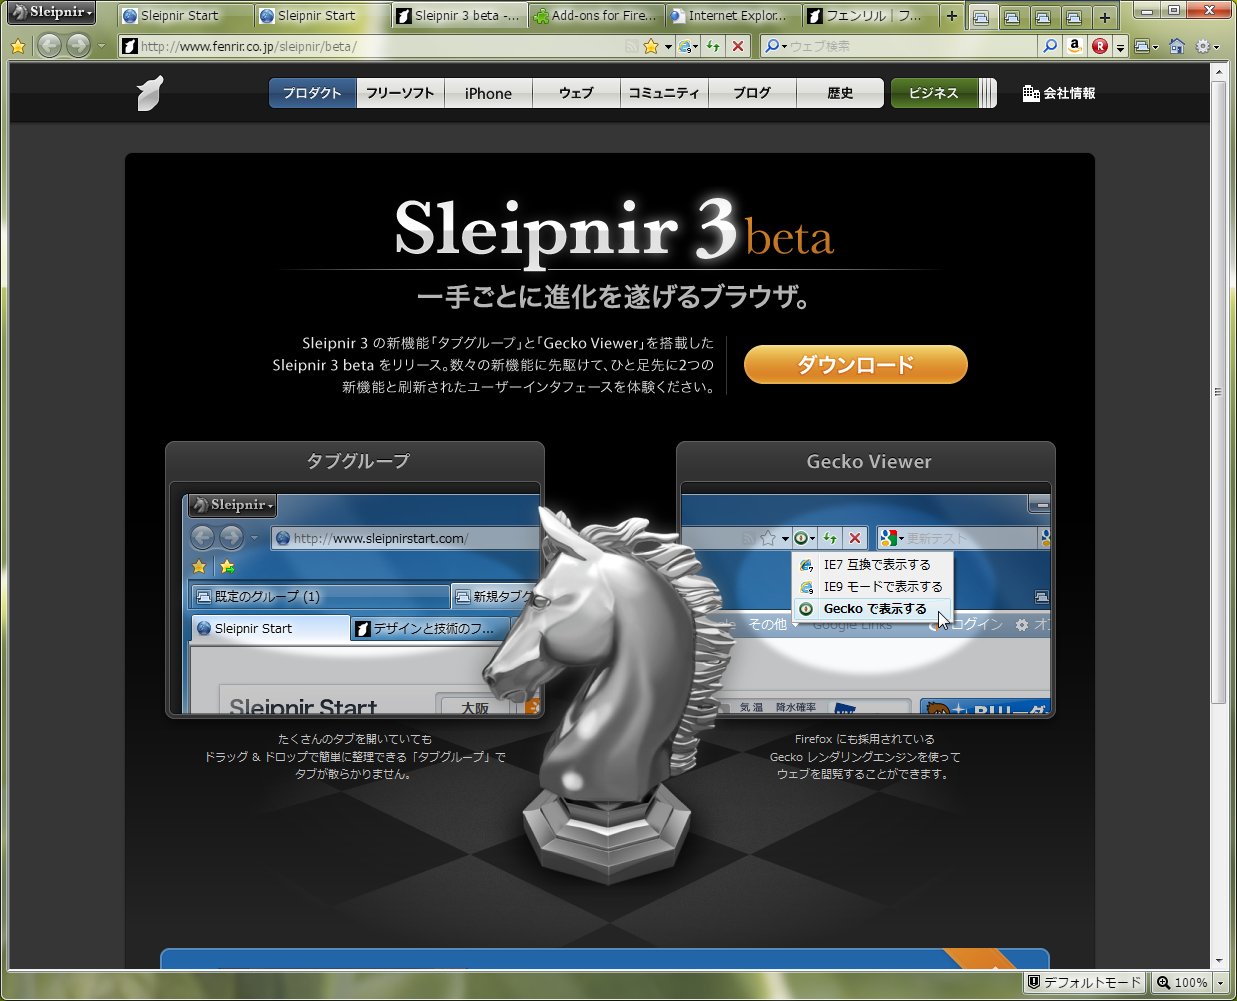This screenshot has width=1237, height=1001.
Task: Go back with the Back arrow button
Action: coord(49,46)
